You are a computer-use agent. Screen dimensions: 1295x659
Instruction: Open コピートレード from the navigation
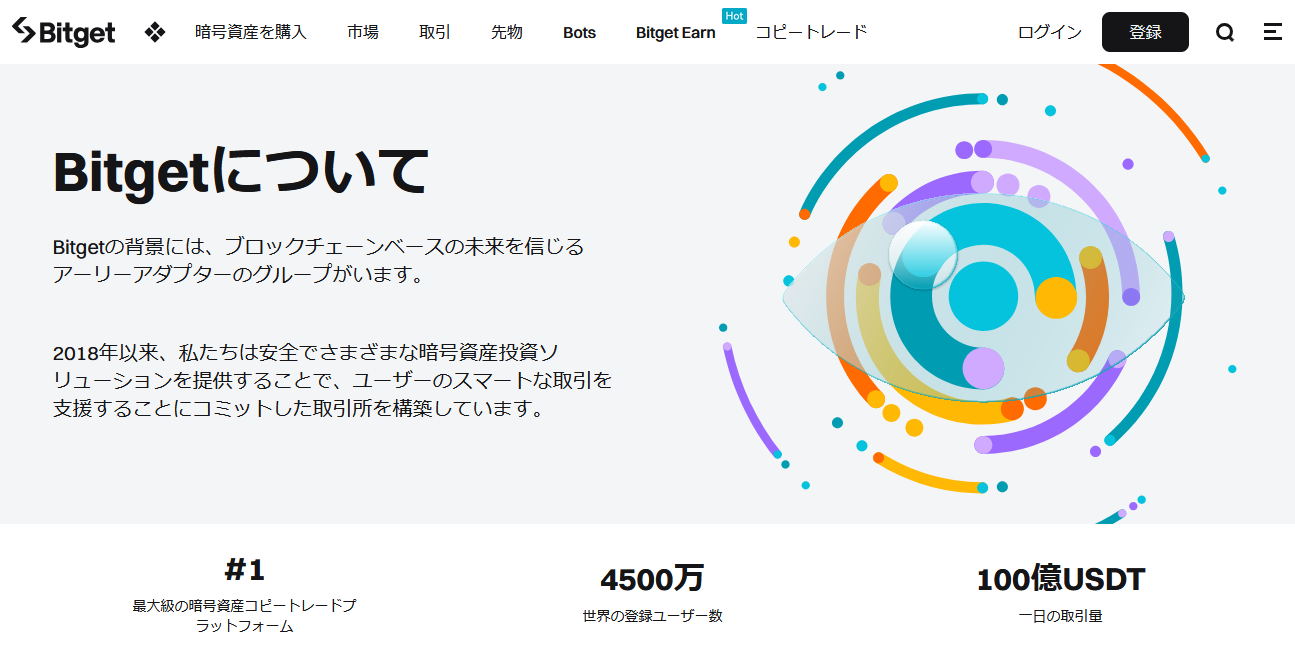point(810,32)
